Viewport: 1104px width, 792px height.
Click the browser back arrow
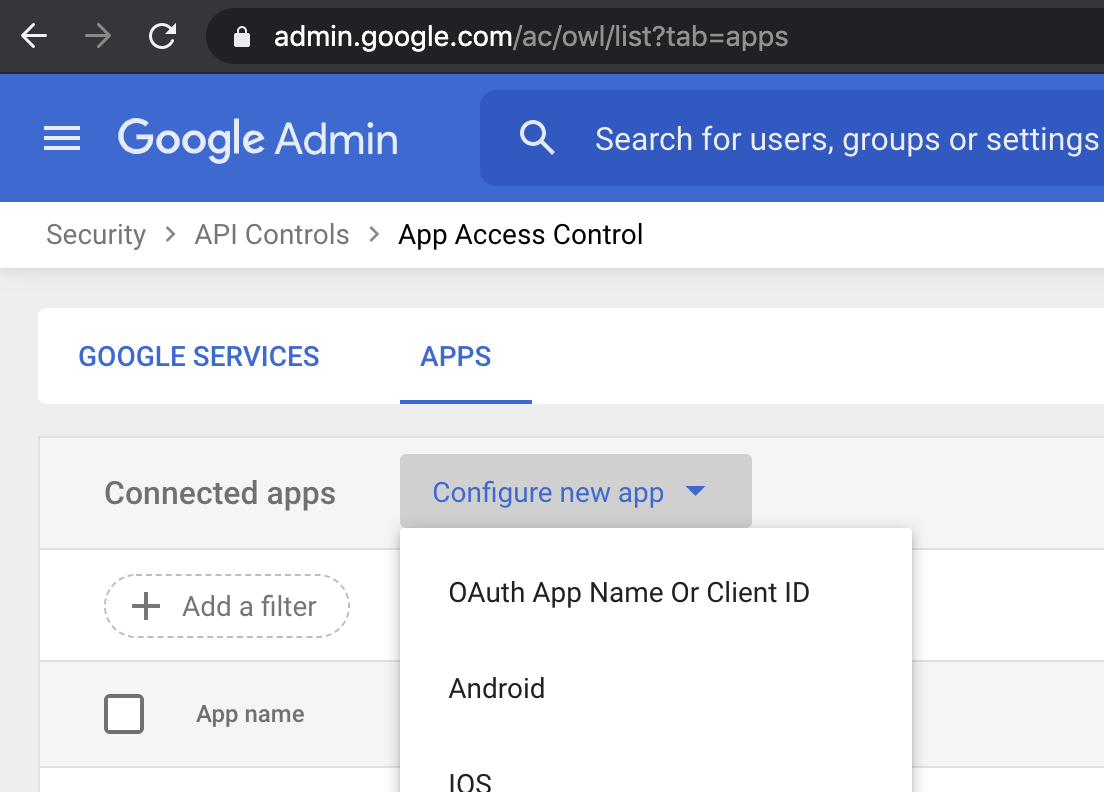33,36
